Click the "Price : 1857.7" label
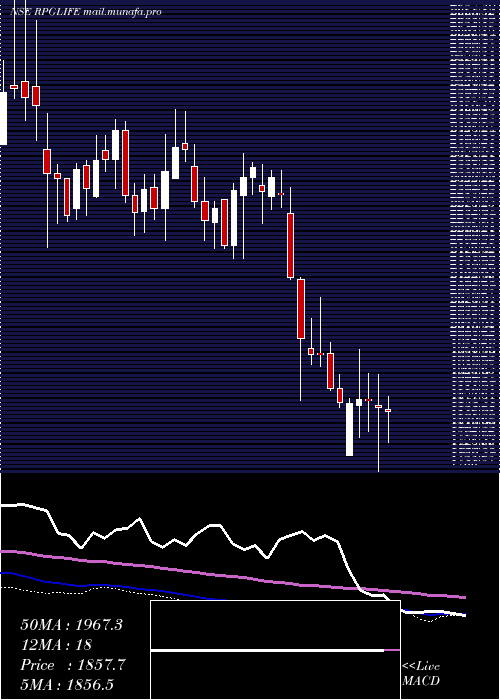Image resolution: width=500 pixels, height=700 pixels. point(73,665)
